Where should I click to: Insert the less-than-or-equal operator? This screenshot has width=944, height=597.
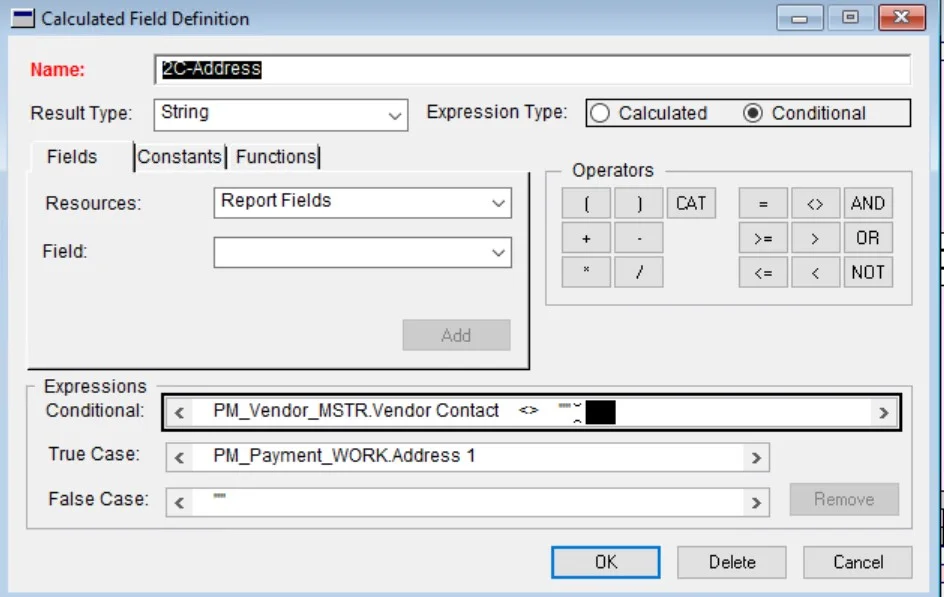pyautogui.click(x=763, y=273)
